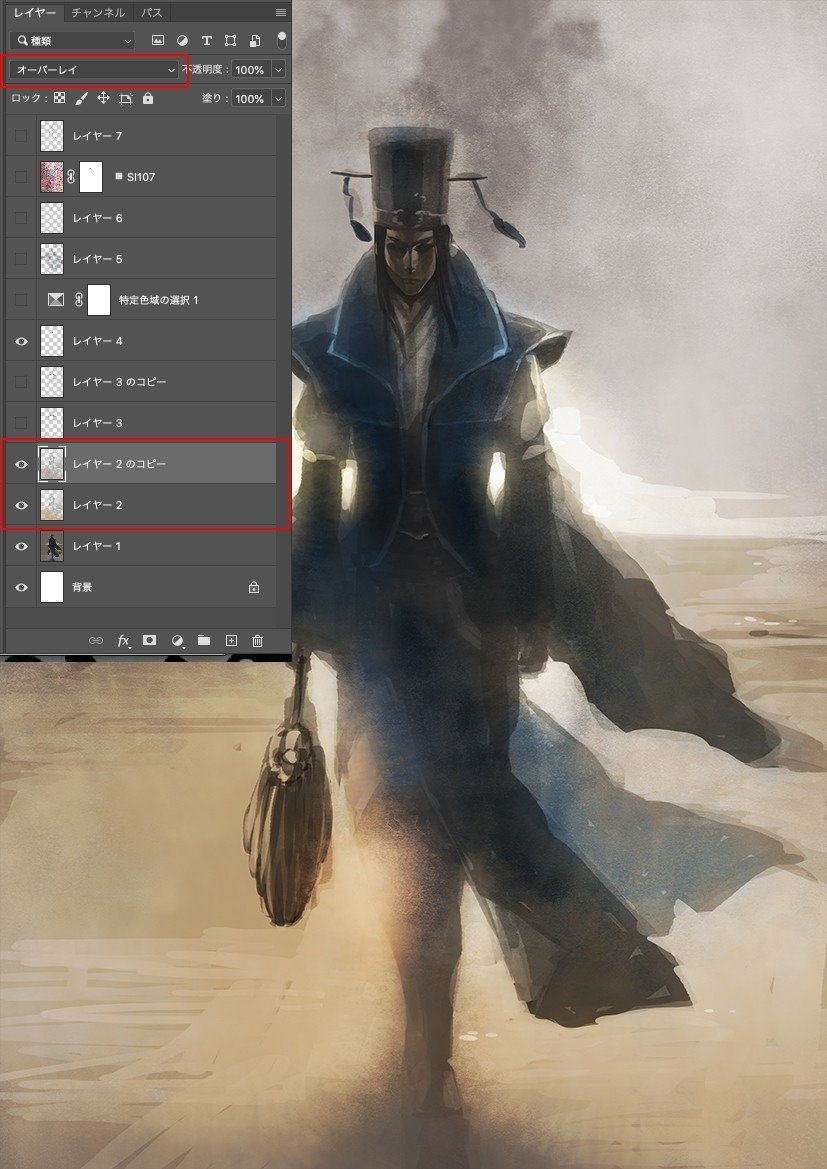
Task: Click the 塗り value field
Action: coord(251,98)
